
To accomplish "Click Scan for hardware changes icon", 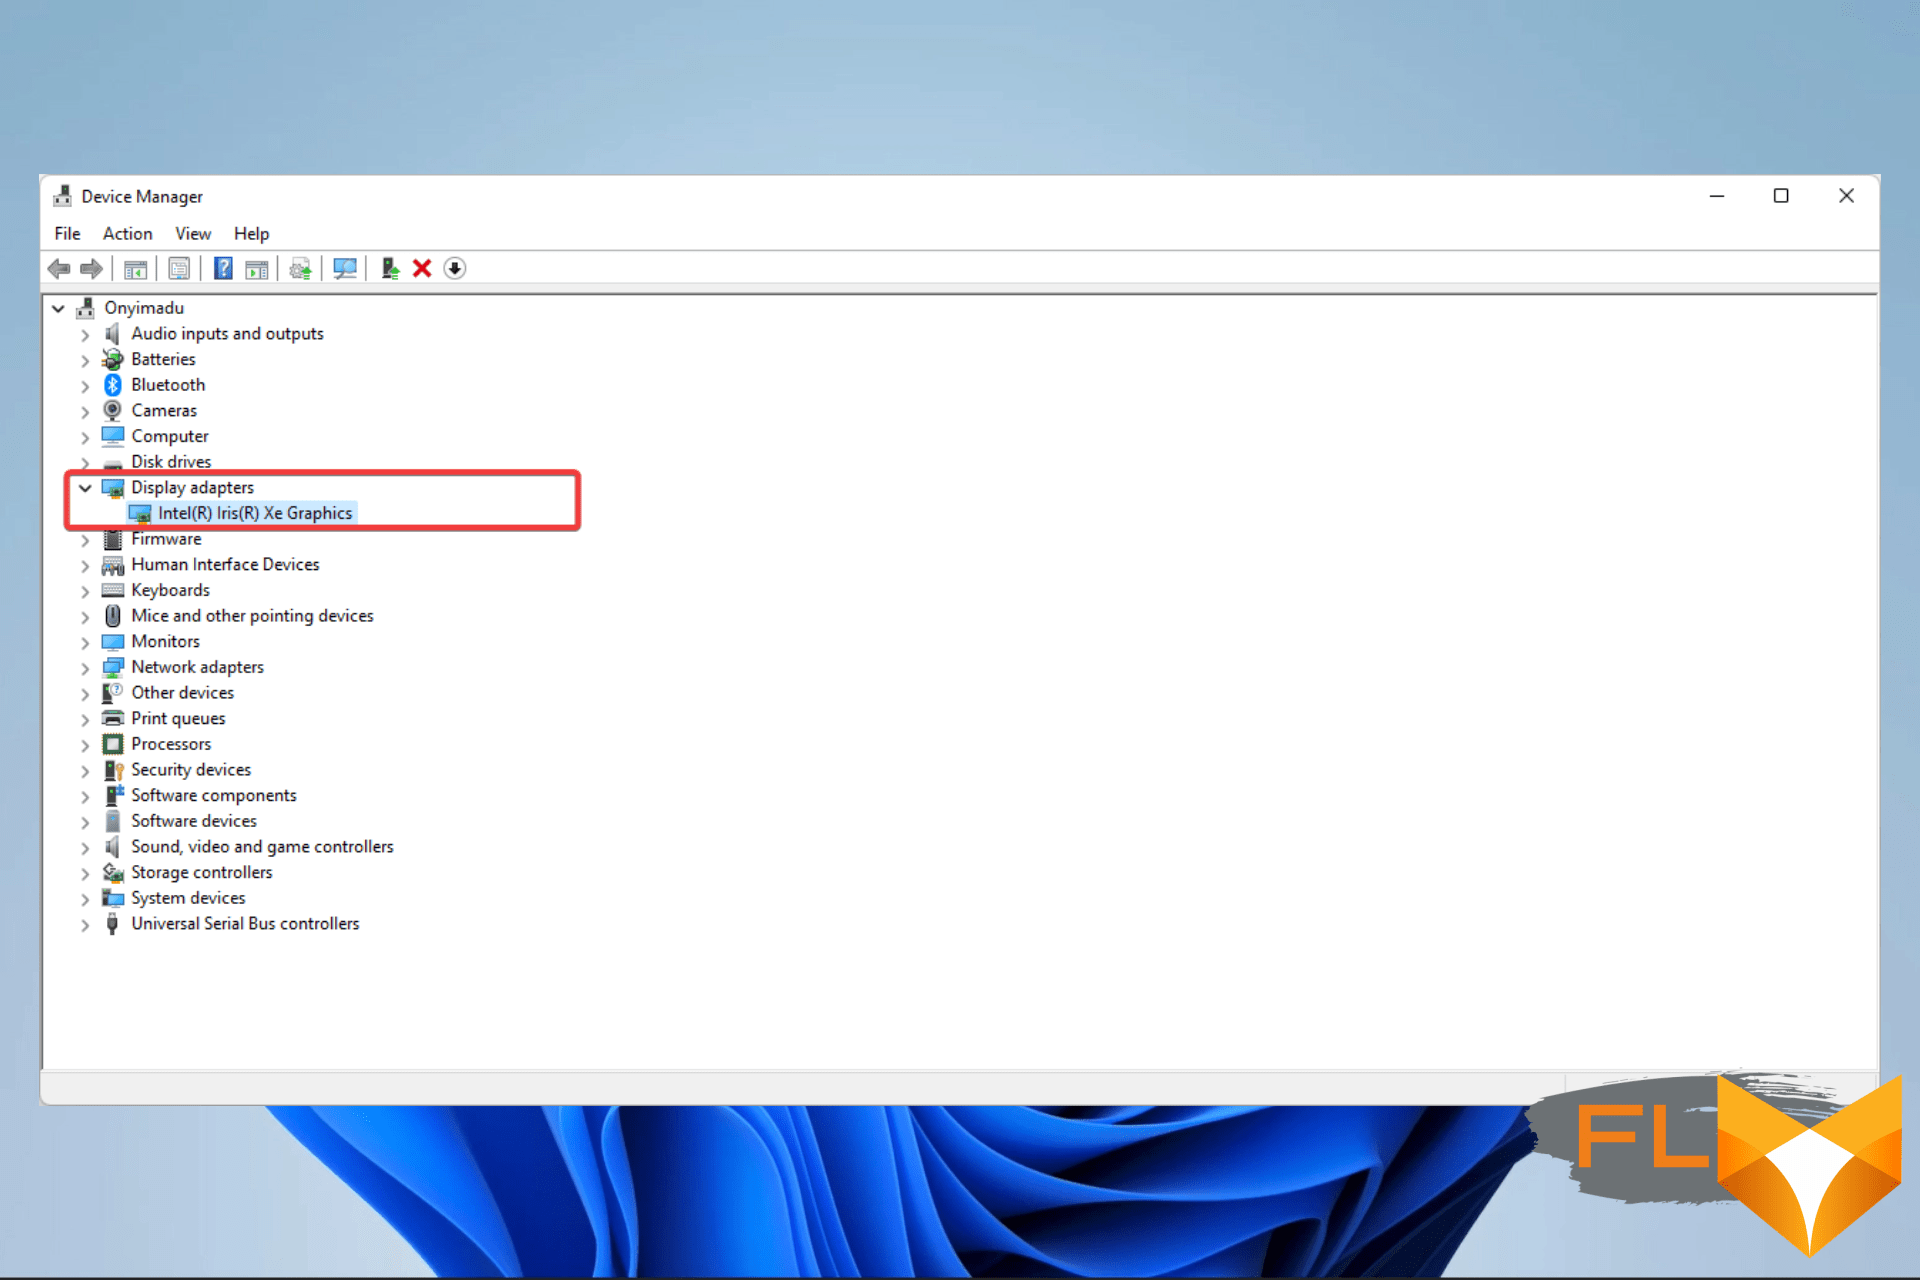I will tap(345, 268).
